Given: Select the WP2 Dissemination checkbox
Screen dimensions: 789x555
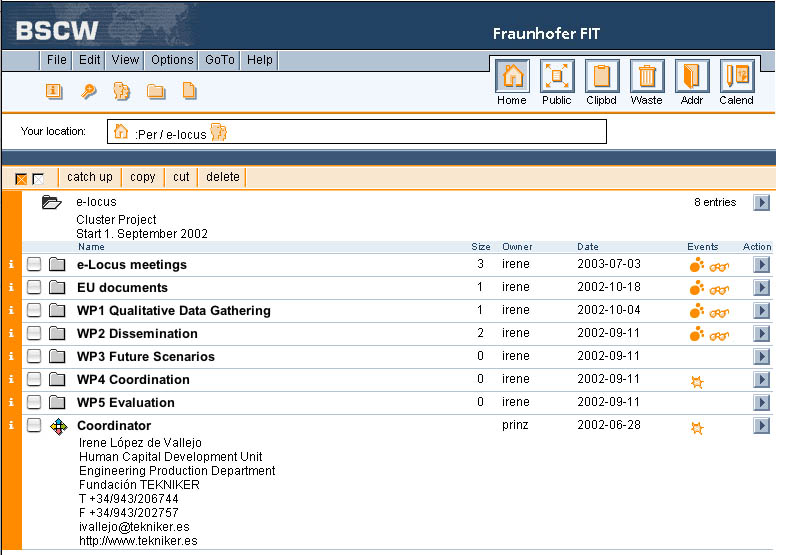Looking at the screenshot, I should click(x=34, y=334).
